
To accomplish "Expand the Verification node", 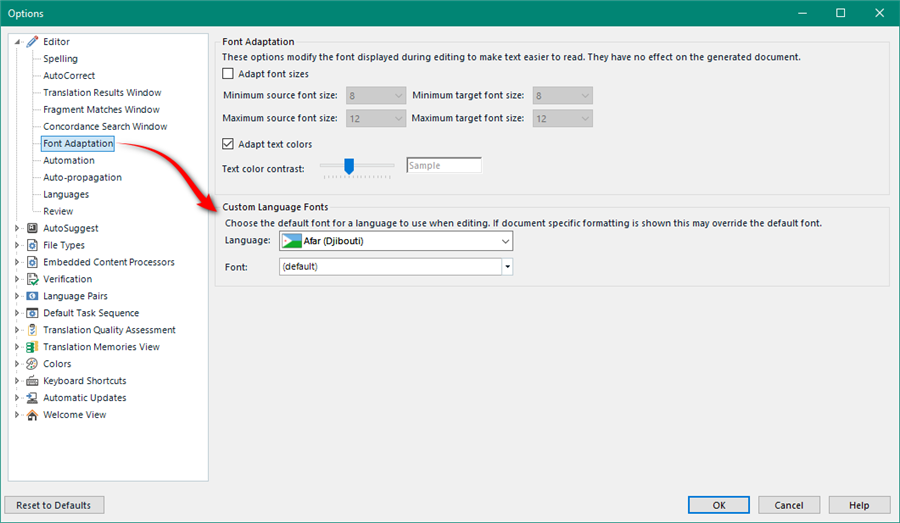I will coord(17,279).
